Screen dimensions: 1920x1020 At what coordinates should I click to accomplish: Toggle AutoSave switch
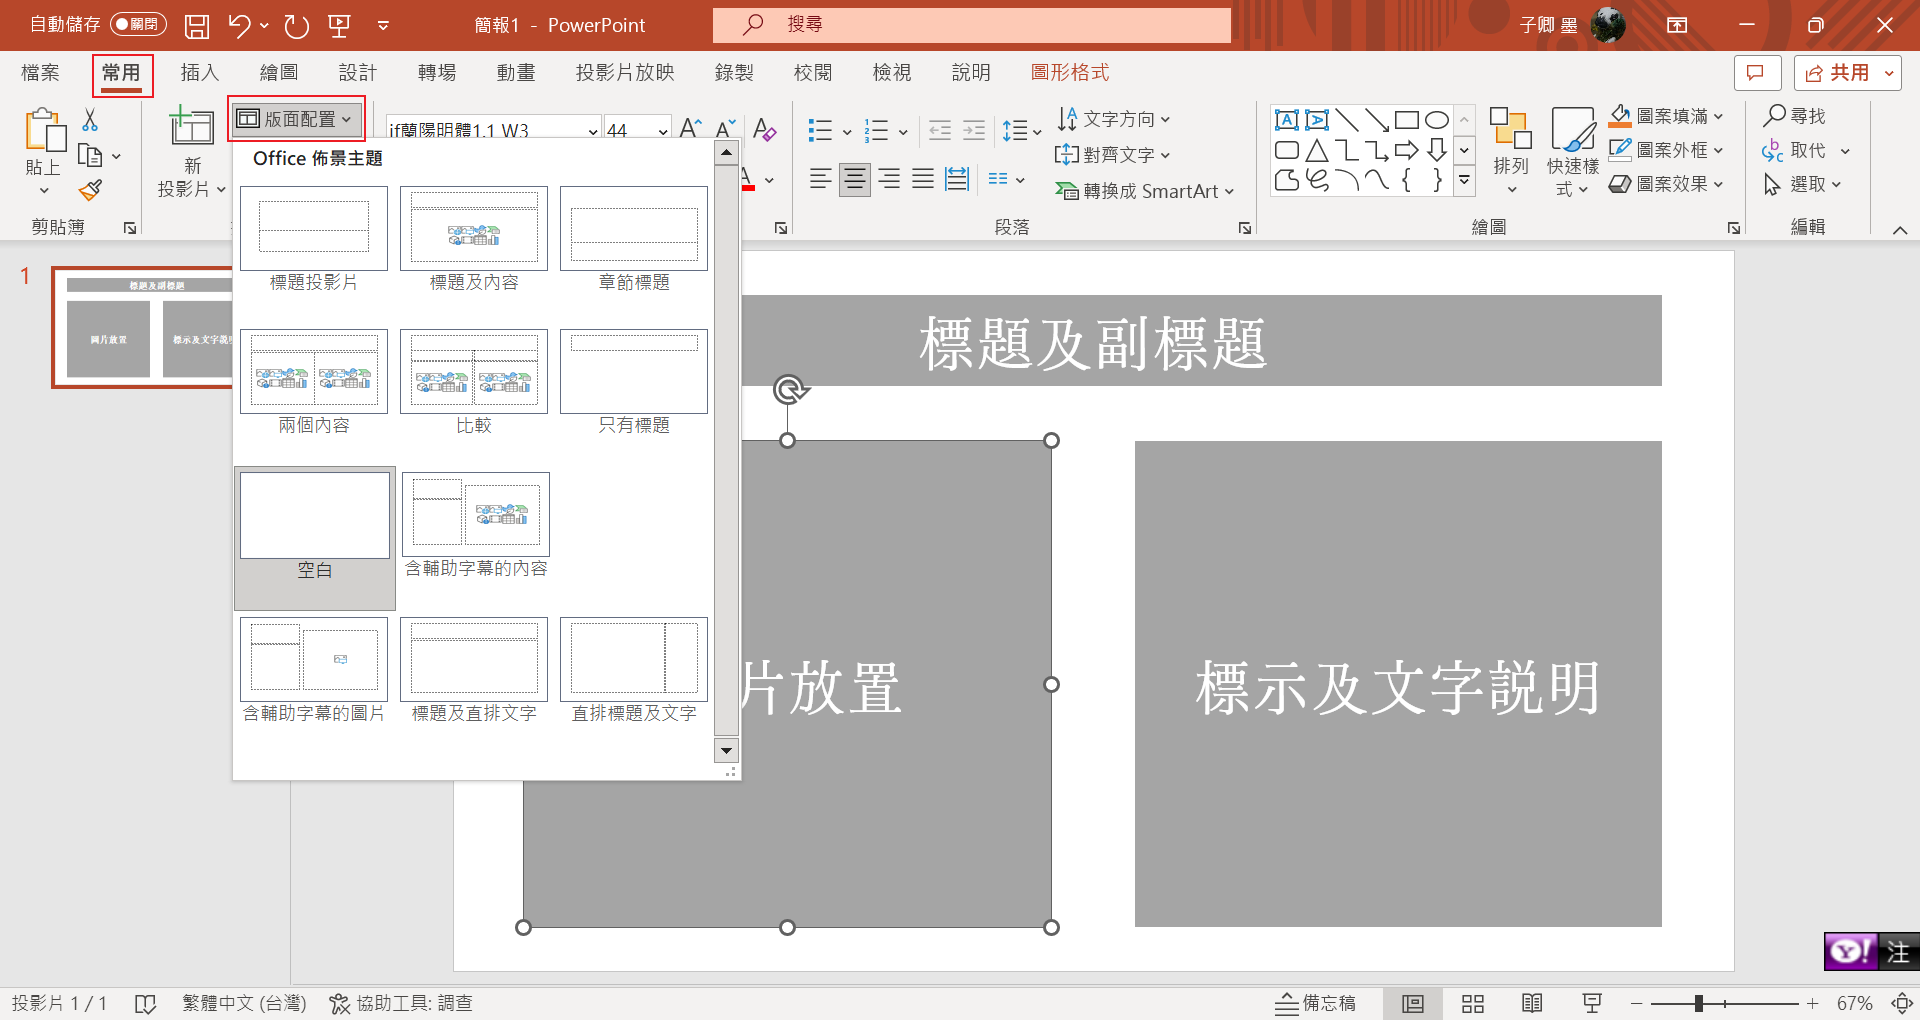(x=138, y=24)
